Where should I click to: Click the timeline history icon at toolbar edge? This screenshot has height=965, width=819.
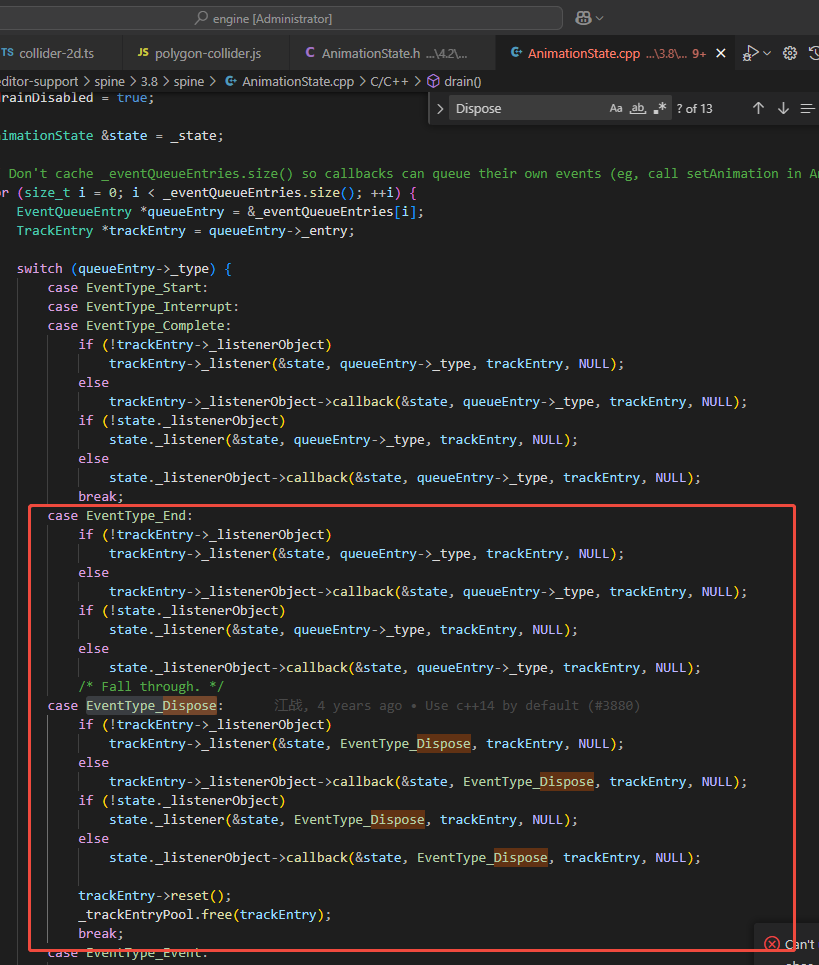pyautogui.click(x=813, y=54)
